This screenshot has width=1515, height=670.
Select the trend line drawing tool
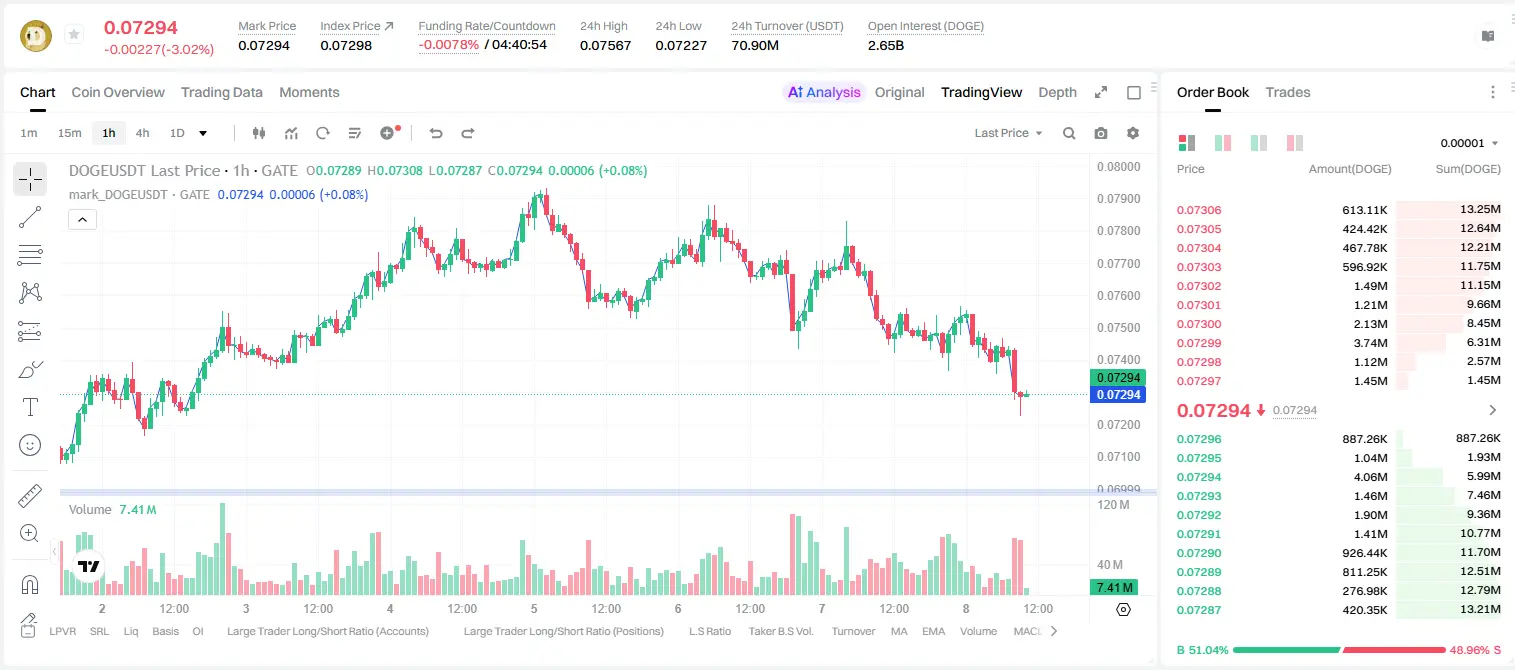[x=30, y=217]
